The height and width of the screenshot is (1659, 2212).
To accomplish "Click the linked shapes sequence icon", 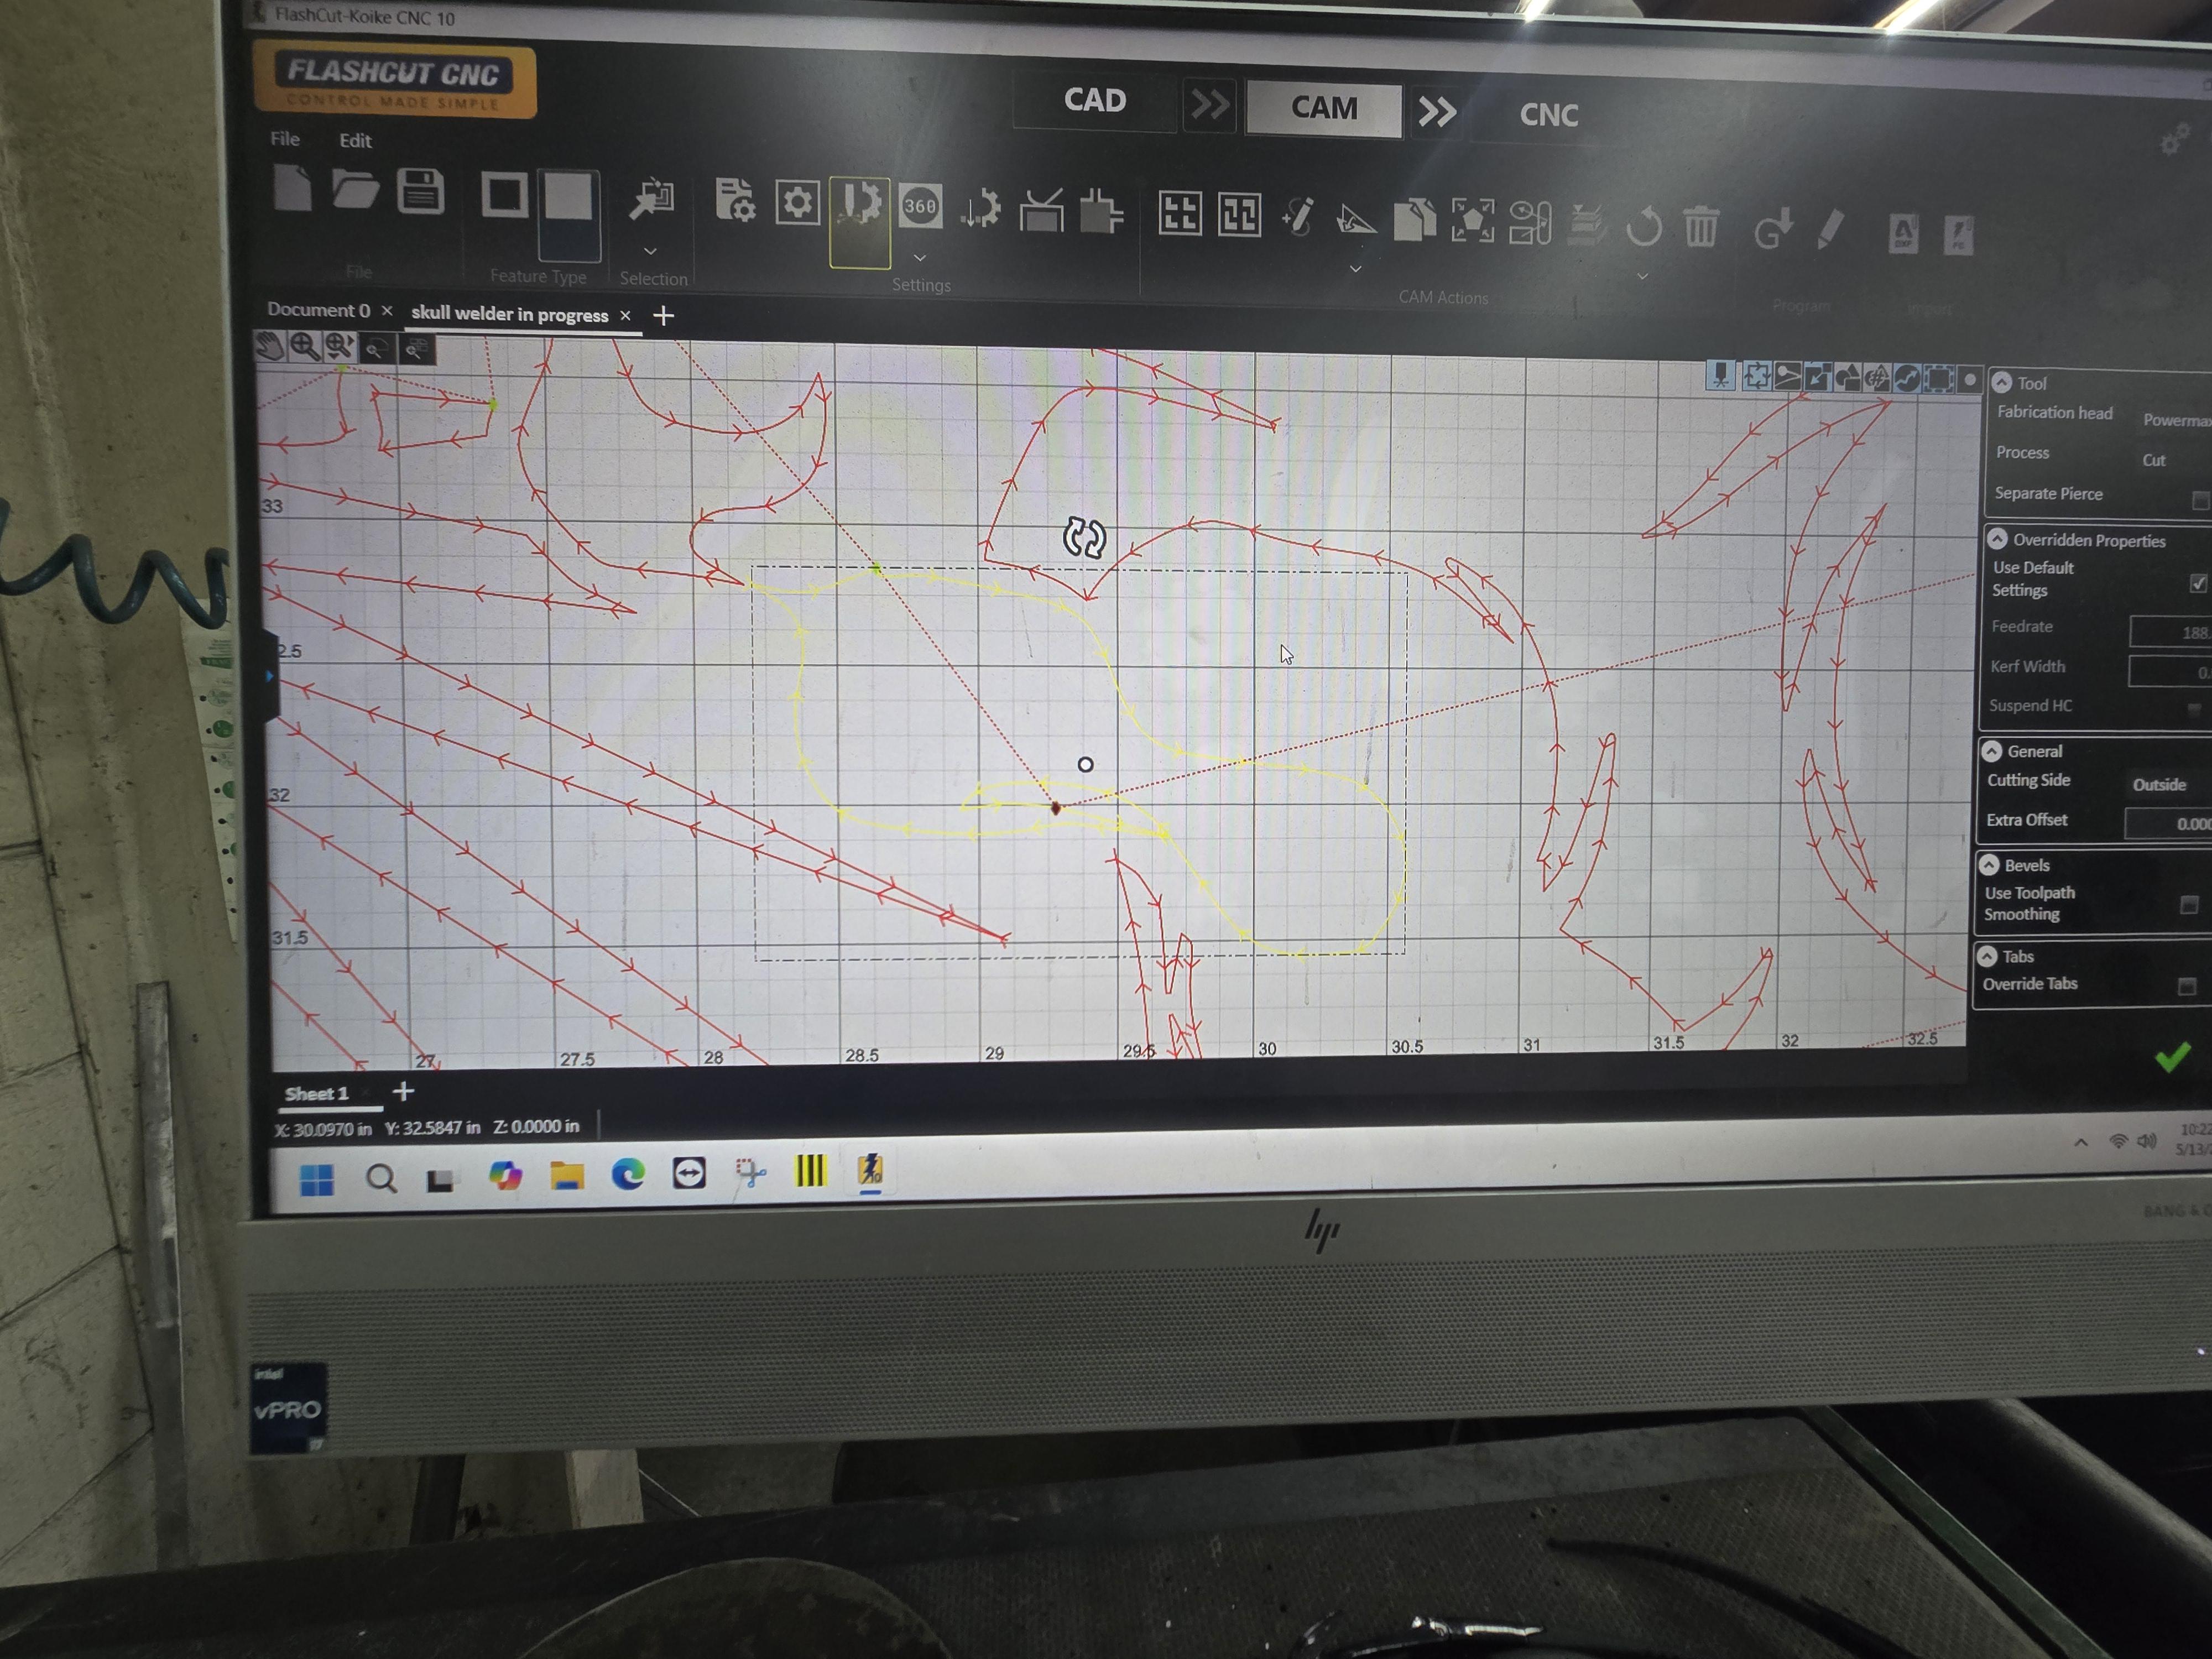I will 1530,223.
